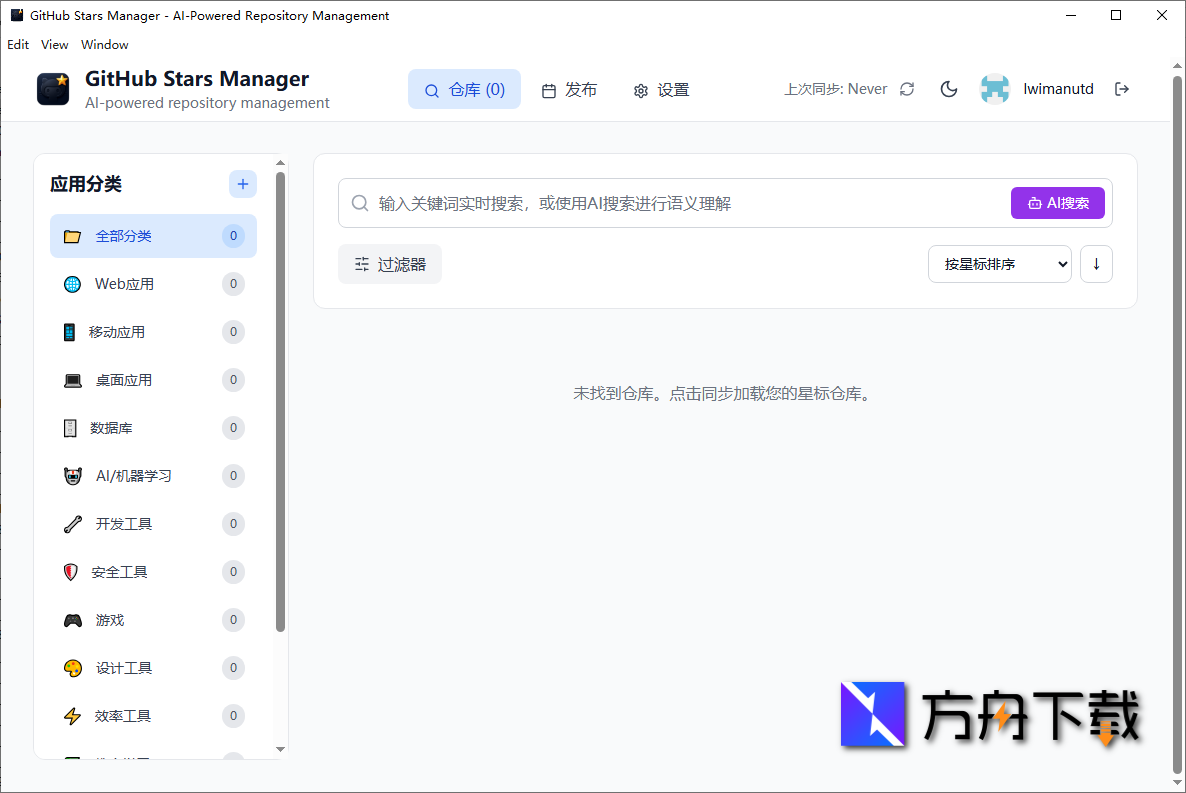This screenshot has width=1186, height=793.
Task: Open the 效率工具 lightning category
Action: point(120,715)
